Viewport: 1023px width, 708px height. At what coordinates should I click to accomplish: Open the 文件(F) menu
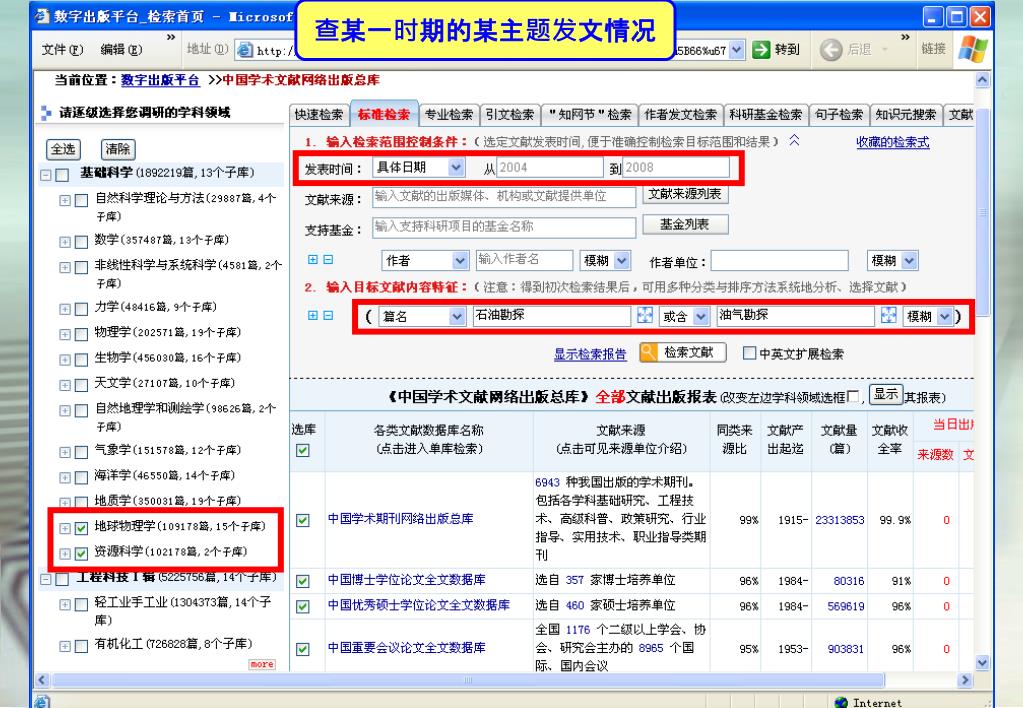pos(63,50)
